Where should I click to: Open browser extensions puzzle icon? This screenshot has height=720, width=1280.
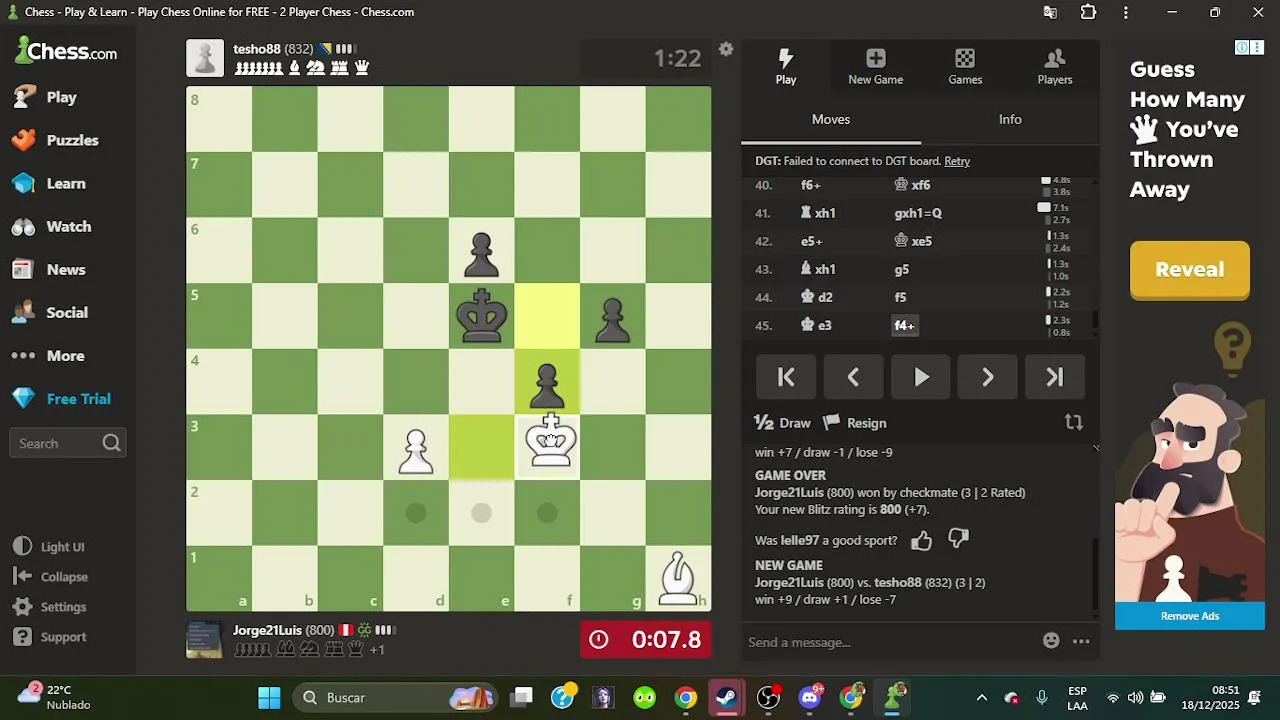(x=1088, y=12)
